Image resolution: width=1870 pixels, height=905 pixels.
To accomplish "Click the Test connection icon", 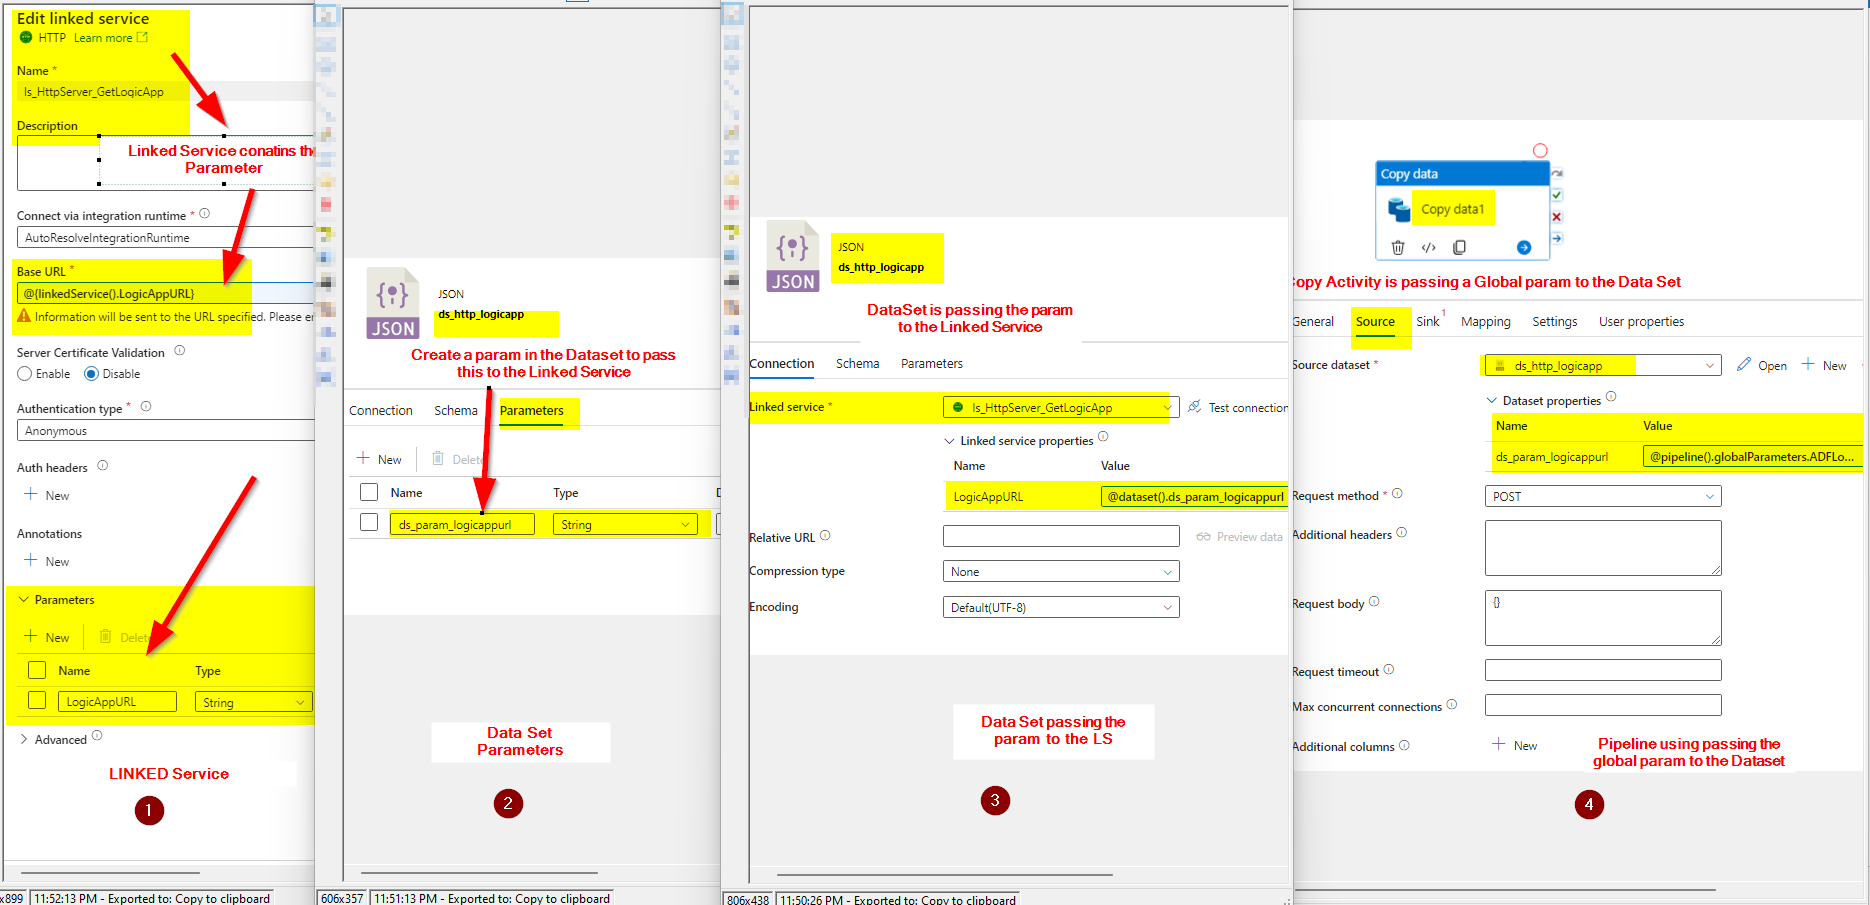I will (1194, 407).
